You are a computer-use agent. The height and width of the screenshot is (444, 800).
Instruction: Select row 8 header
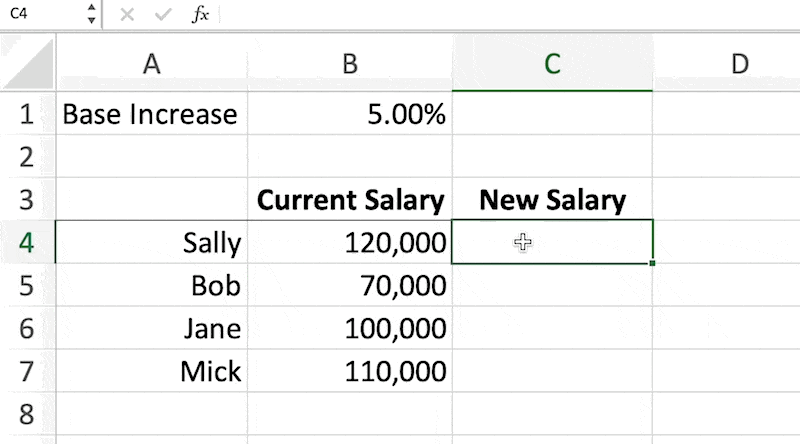click(28, 414)
